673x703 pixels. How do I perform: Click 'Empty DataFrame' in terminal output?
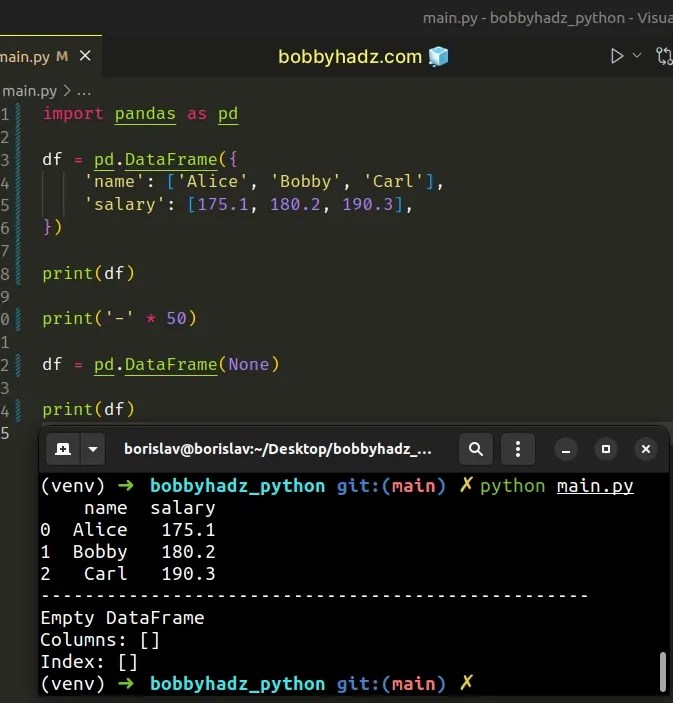point(122,618)
